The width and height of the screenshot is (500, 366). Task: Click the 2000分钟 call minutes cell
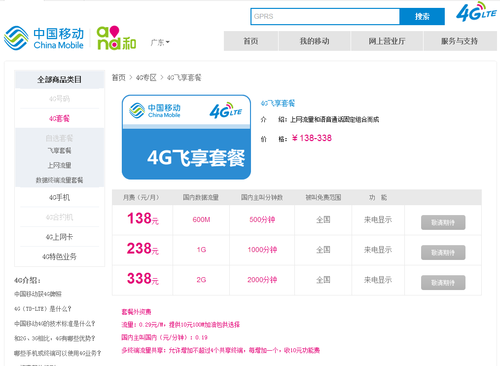pos(262,280)
